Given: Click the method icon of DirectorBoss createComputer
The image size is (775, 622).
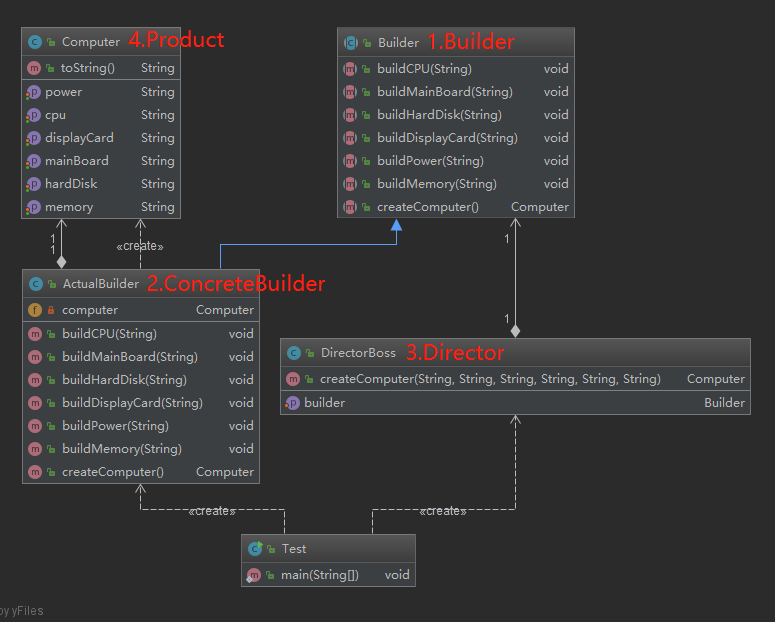Looking at the screenshot, I should coord(293,379).
